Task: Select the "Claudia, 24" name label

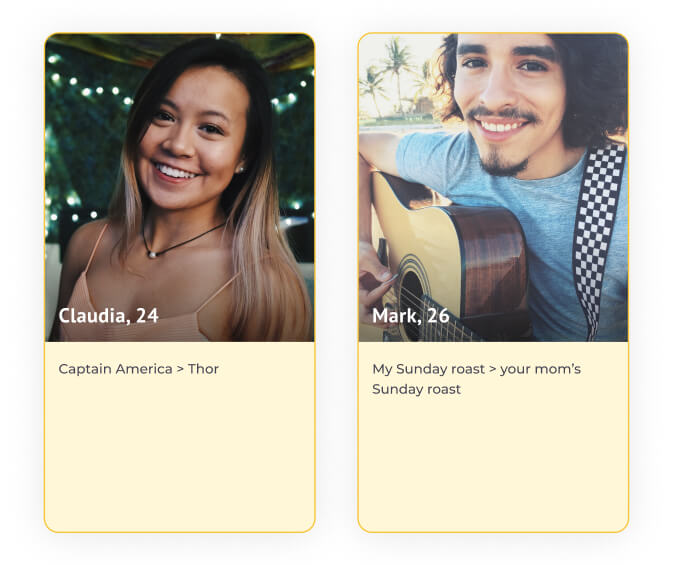Action: click(x=109, y=316)
